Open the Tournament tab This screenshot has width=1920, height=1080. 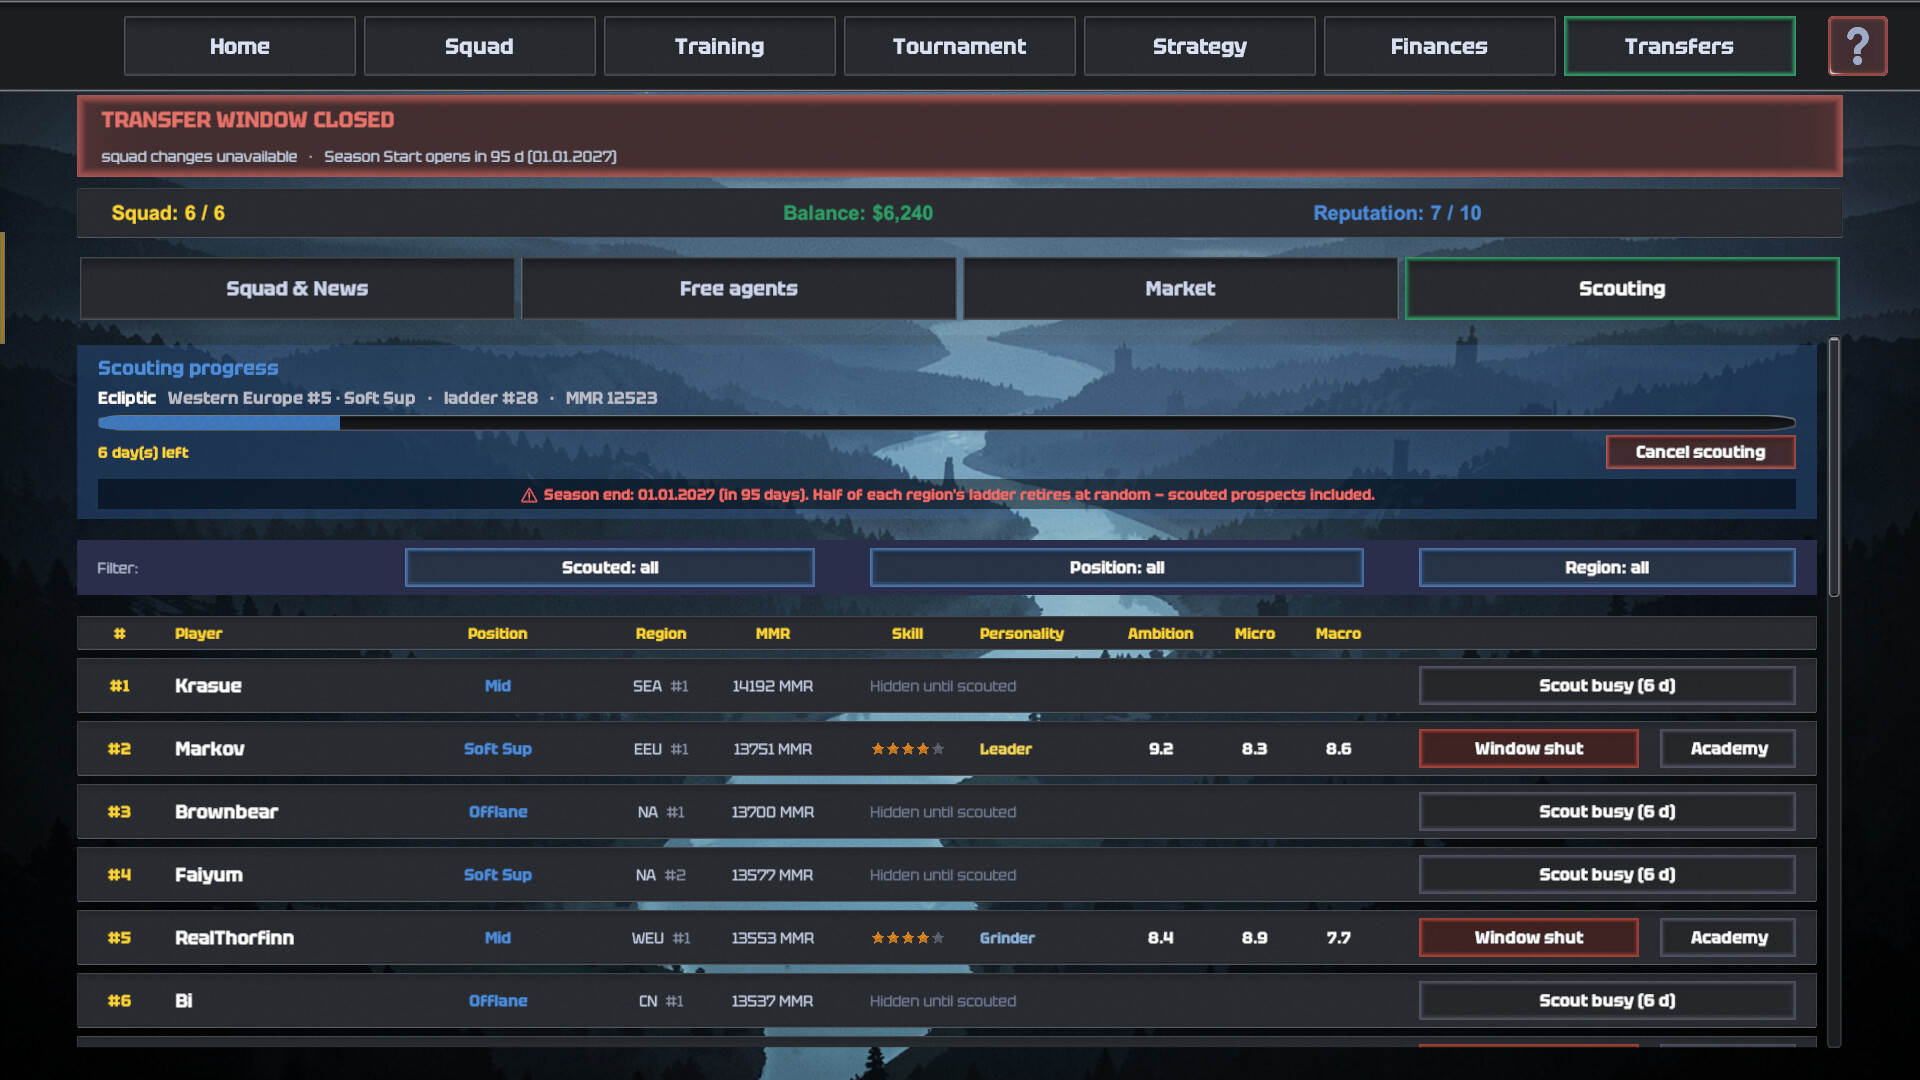pyautogui.click(x=960, y=46)
